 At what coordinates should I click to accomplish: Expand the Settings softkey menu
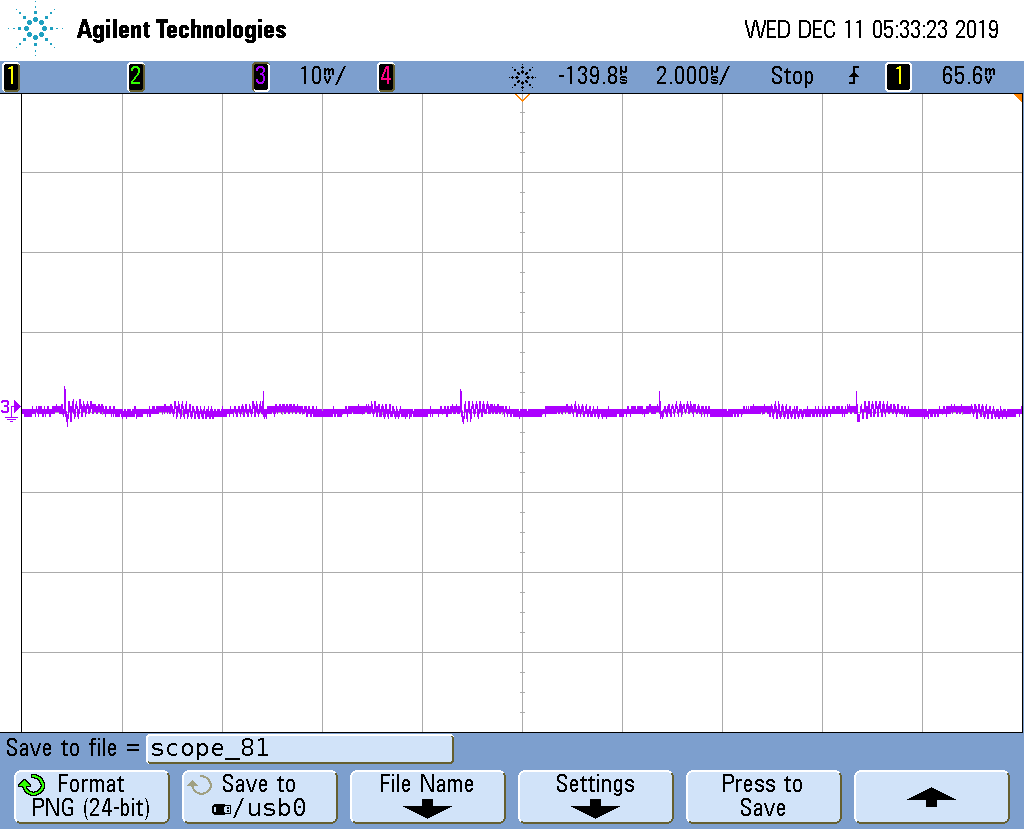point(595,796)
